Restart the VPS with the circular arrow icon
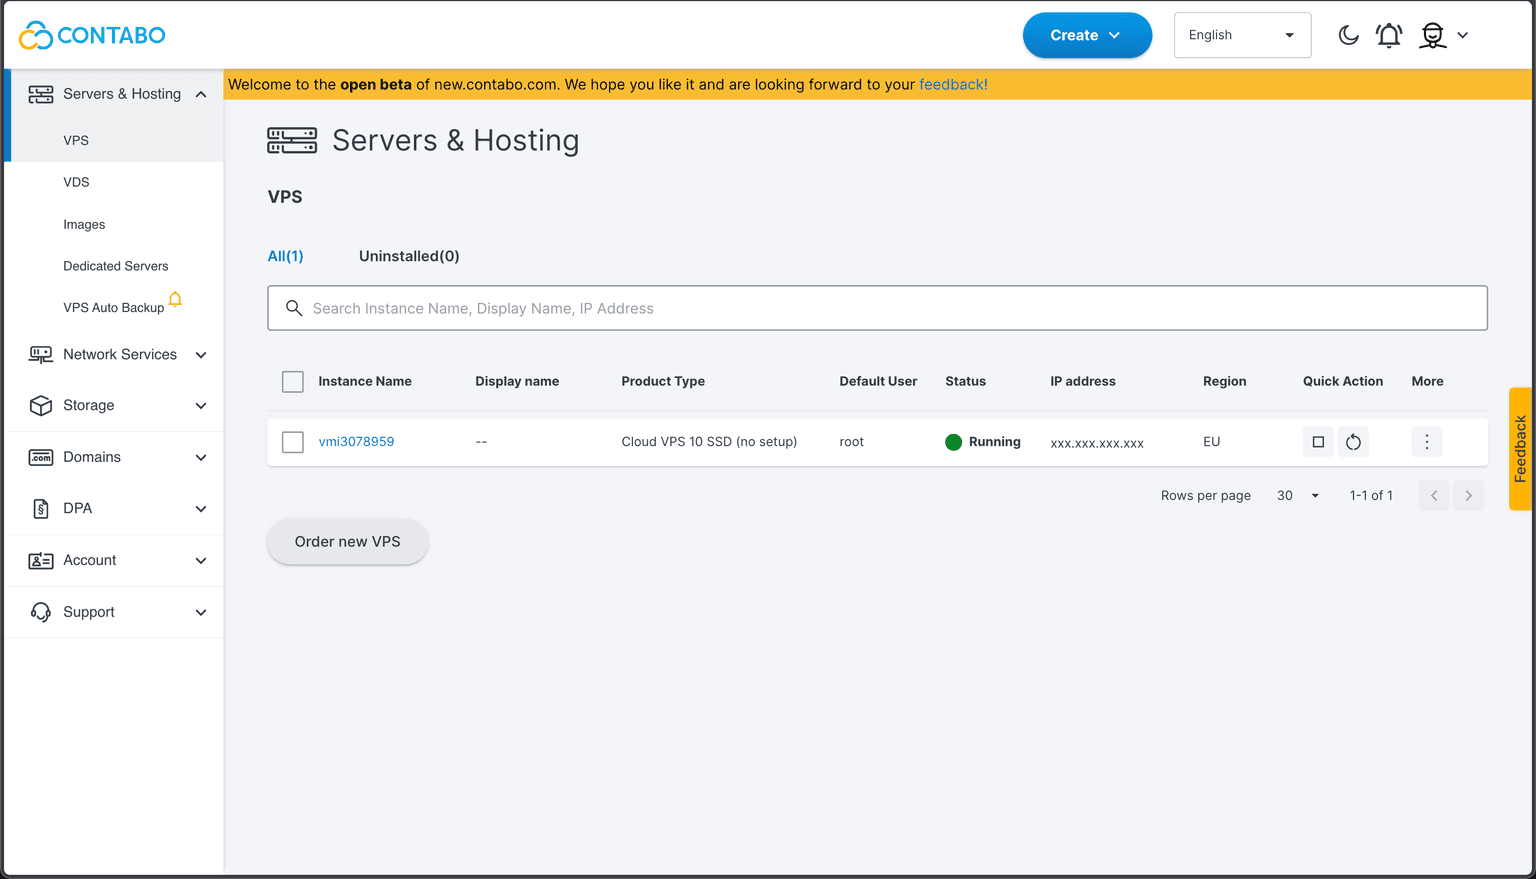This screenshot has height=879, width=1536. [1353, 441]
